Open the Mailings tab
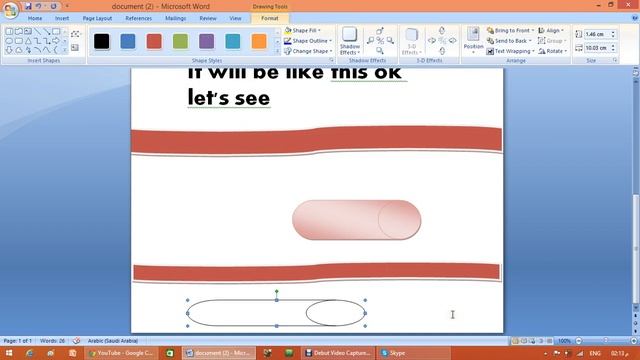This screenshot has width=640, height=360. [176, 18]
